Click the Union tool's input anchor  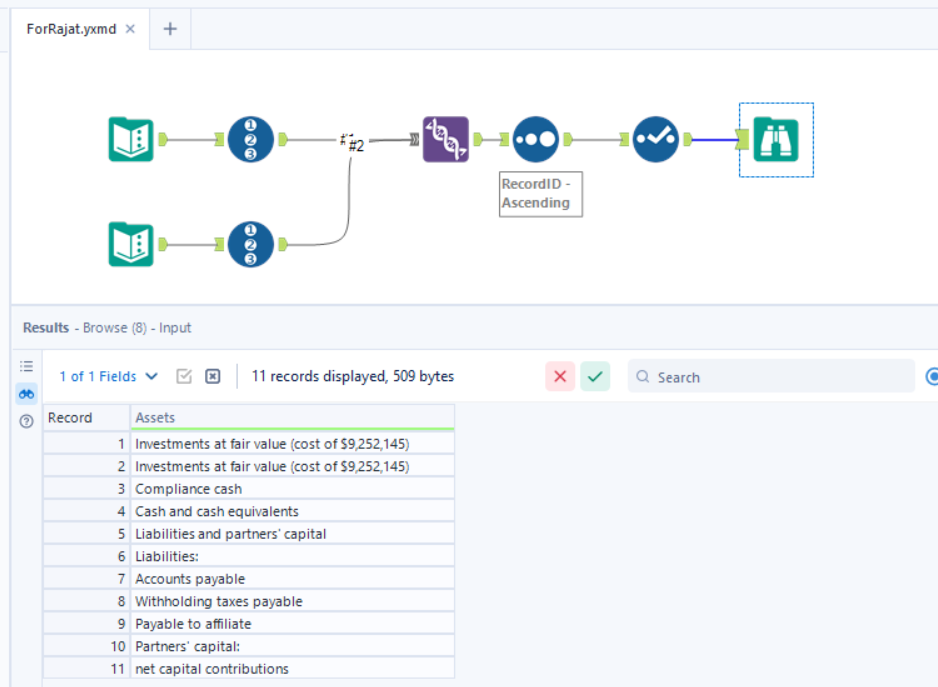pyautogui.click(x=415, y=139)
